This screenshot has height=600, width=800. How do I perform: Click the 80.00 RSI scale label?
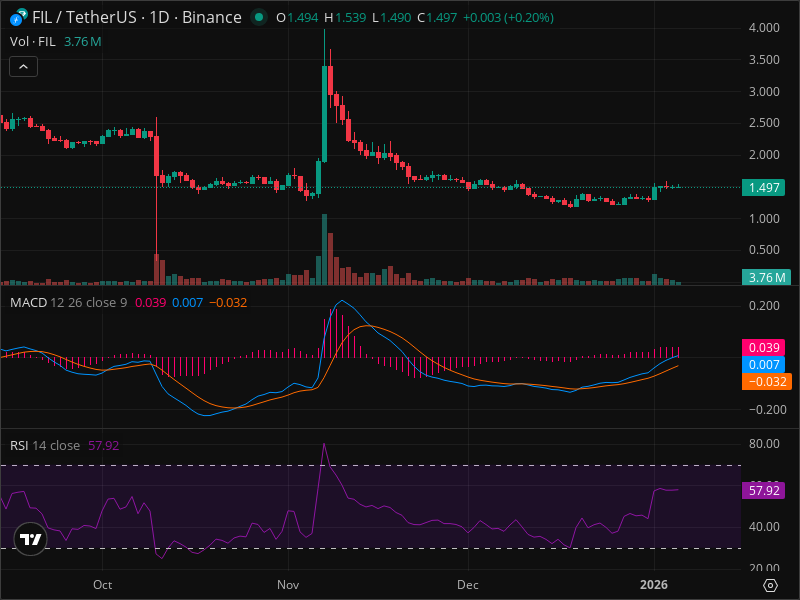(x=764, y=444)
